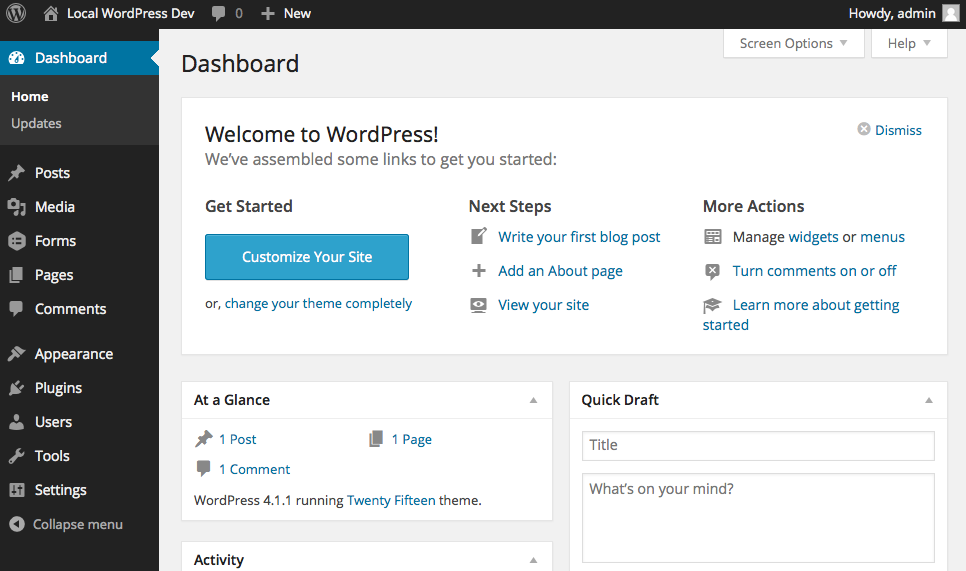
Task: Click the Settings sliders icon
Action: click(17, 490)
